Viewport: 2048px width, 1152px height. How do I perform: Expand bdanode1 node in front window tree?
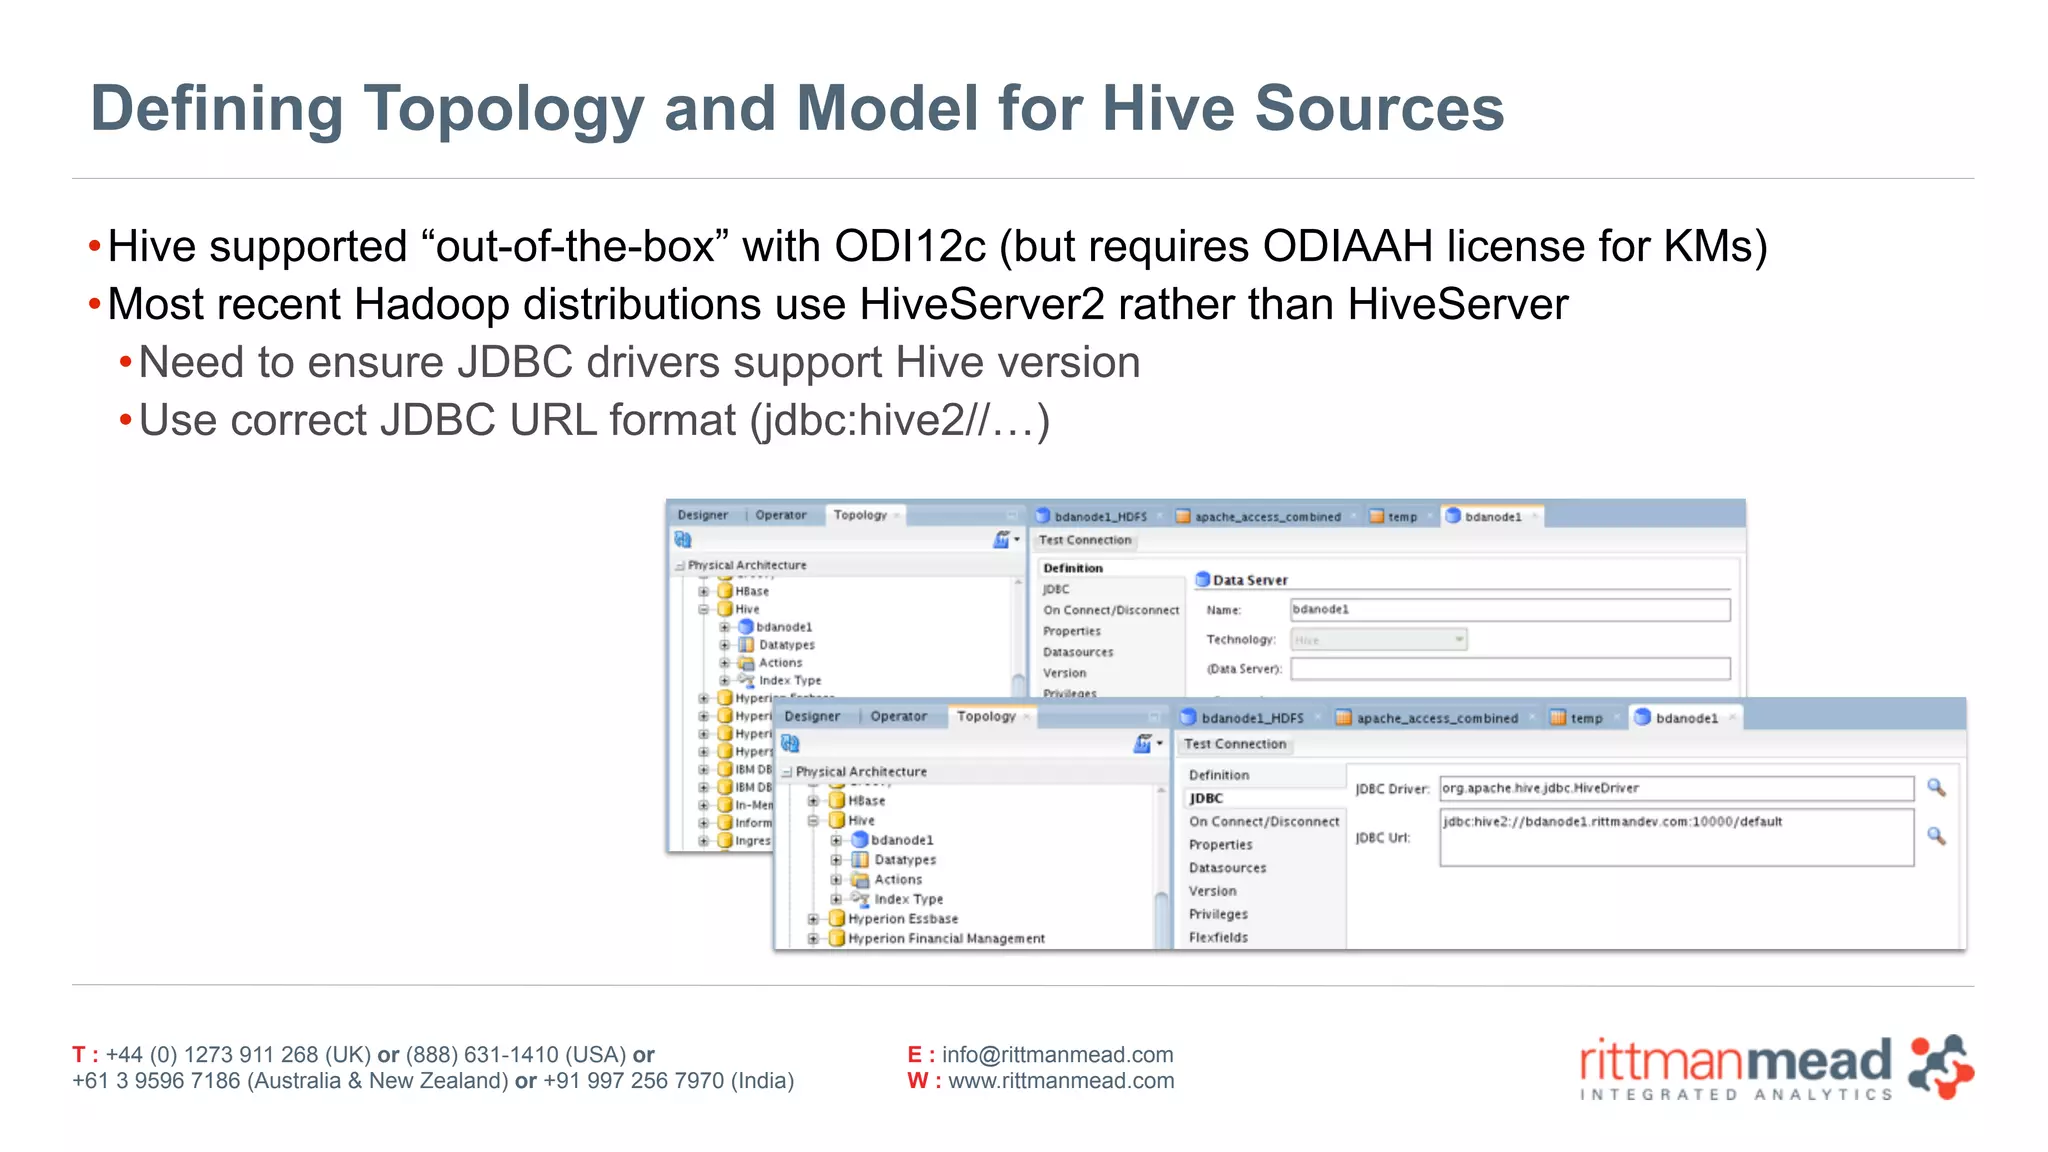(836, 840)
